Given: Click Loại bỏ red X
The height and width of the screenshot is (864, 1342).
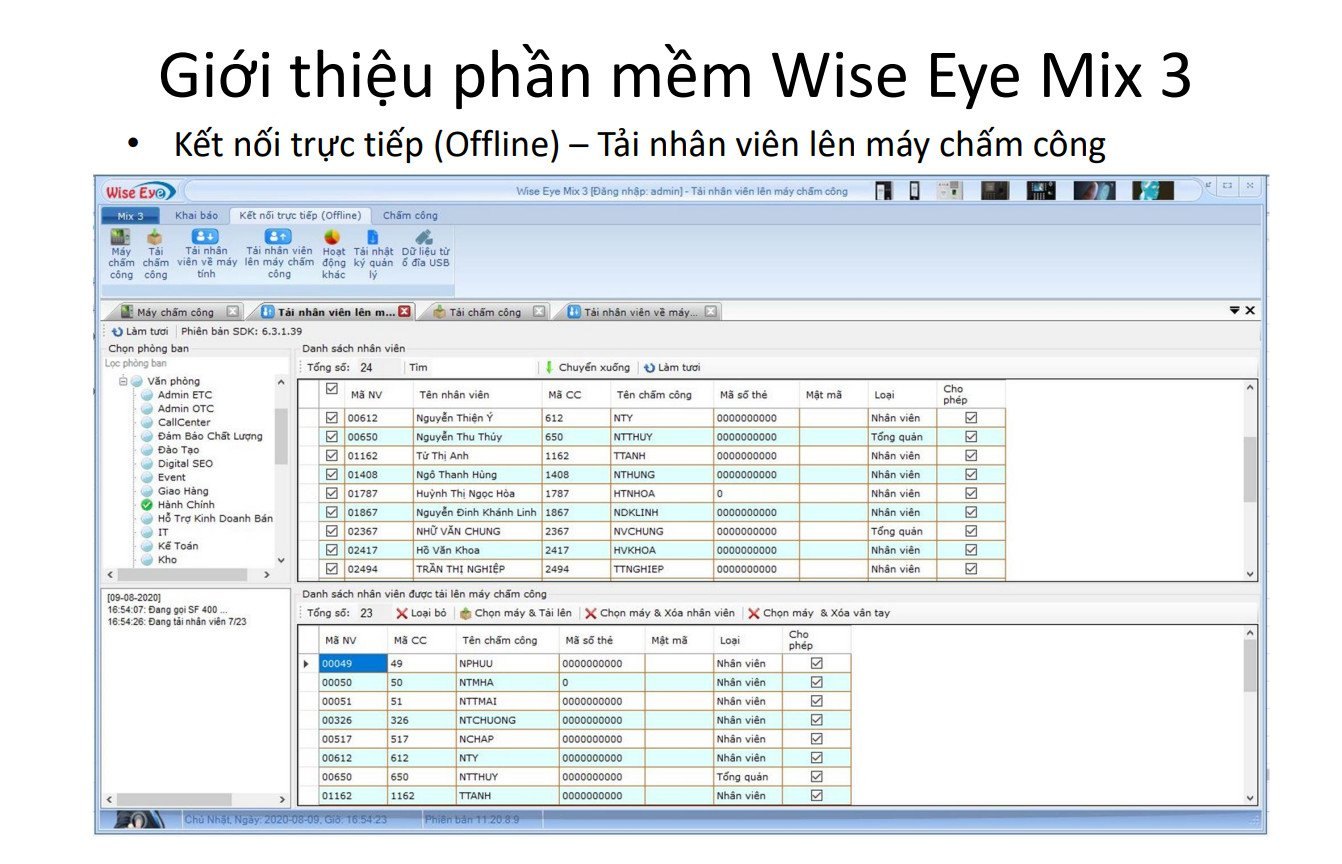Looking at the screenshot, I should (x=421, y=613).
